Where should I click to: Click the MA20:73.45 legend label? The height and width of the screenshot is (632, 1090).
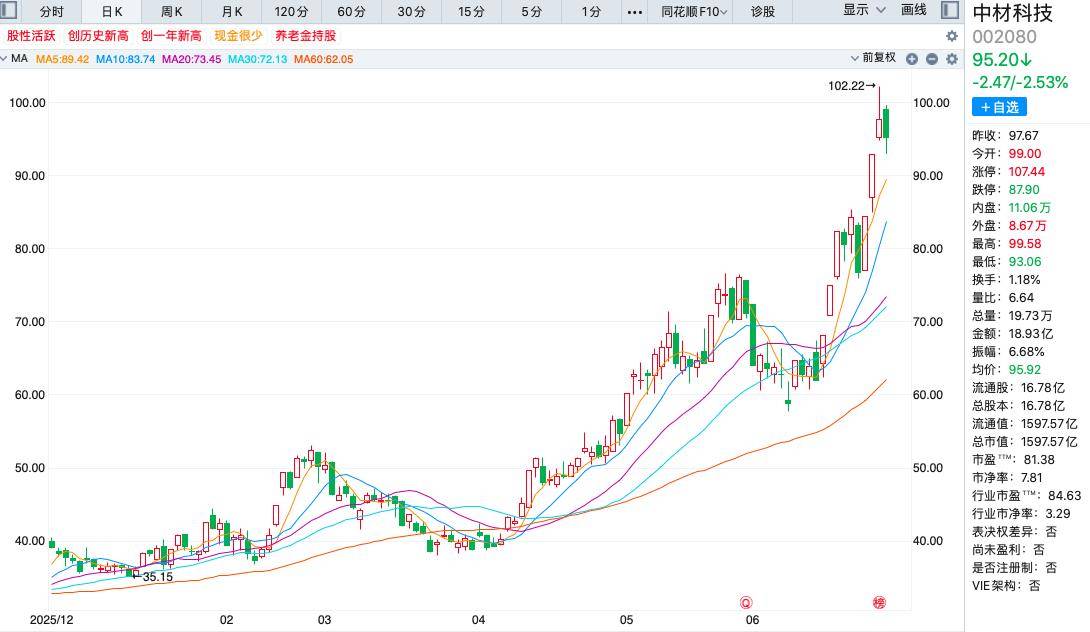[191, 59]
